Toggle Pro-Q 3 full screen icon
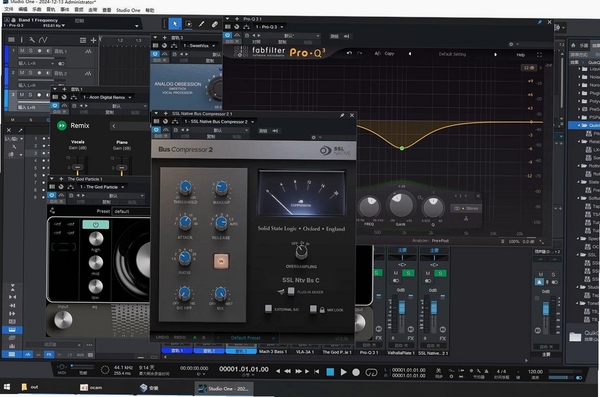Viewport: 600px width, 397px height. coord(539,55)
